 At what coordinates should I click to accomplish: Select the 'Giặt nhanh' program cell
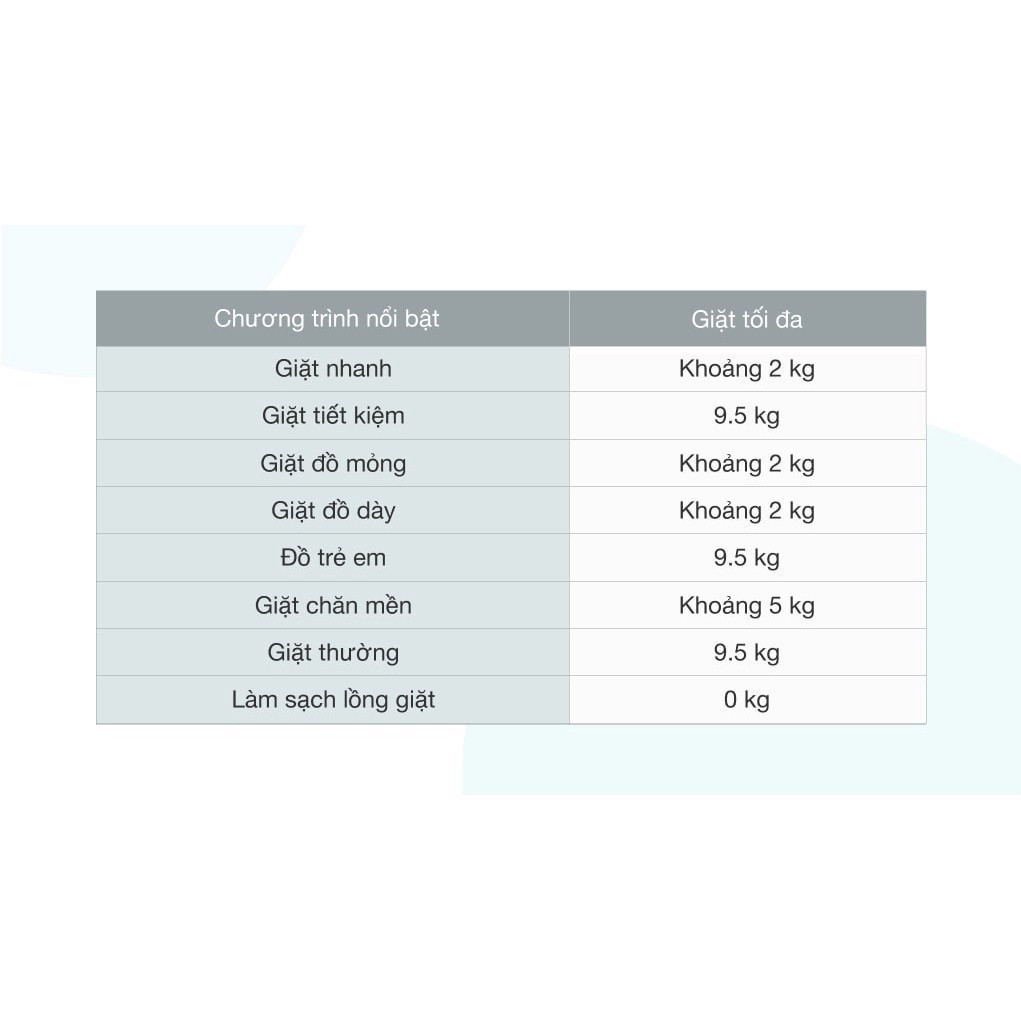[333, 369]
